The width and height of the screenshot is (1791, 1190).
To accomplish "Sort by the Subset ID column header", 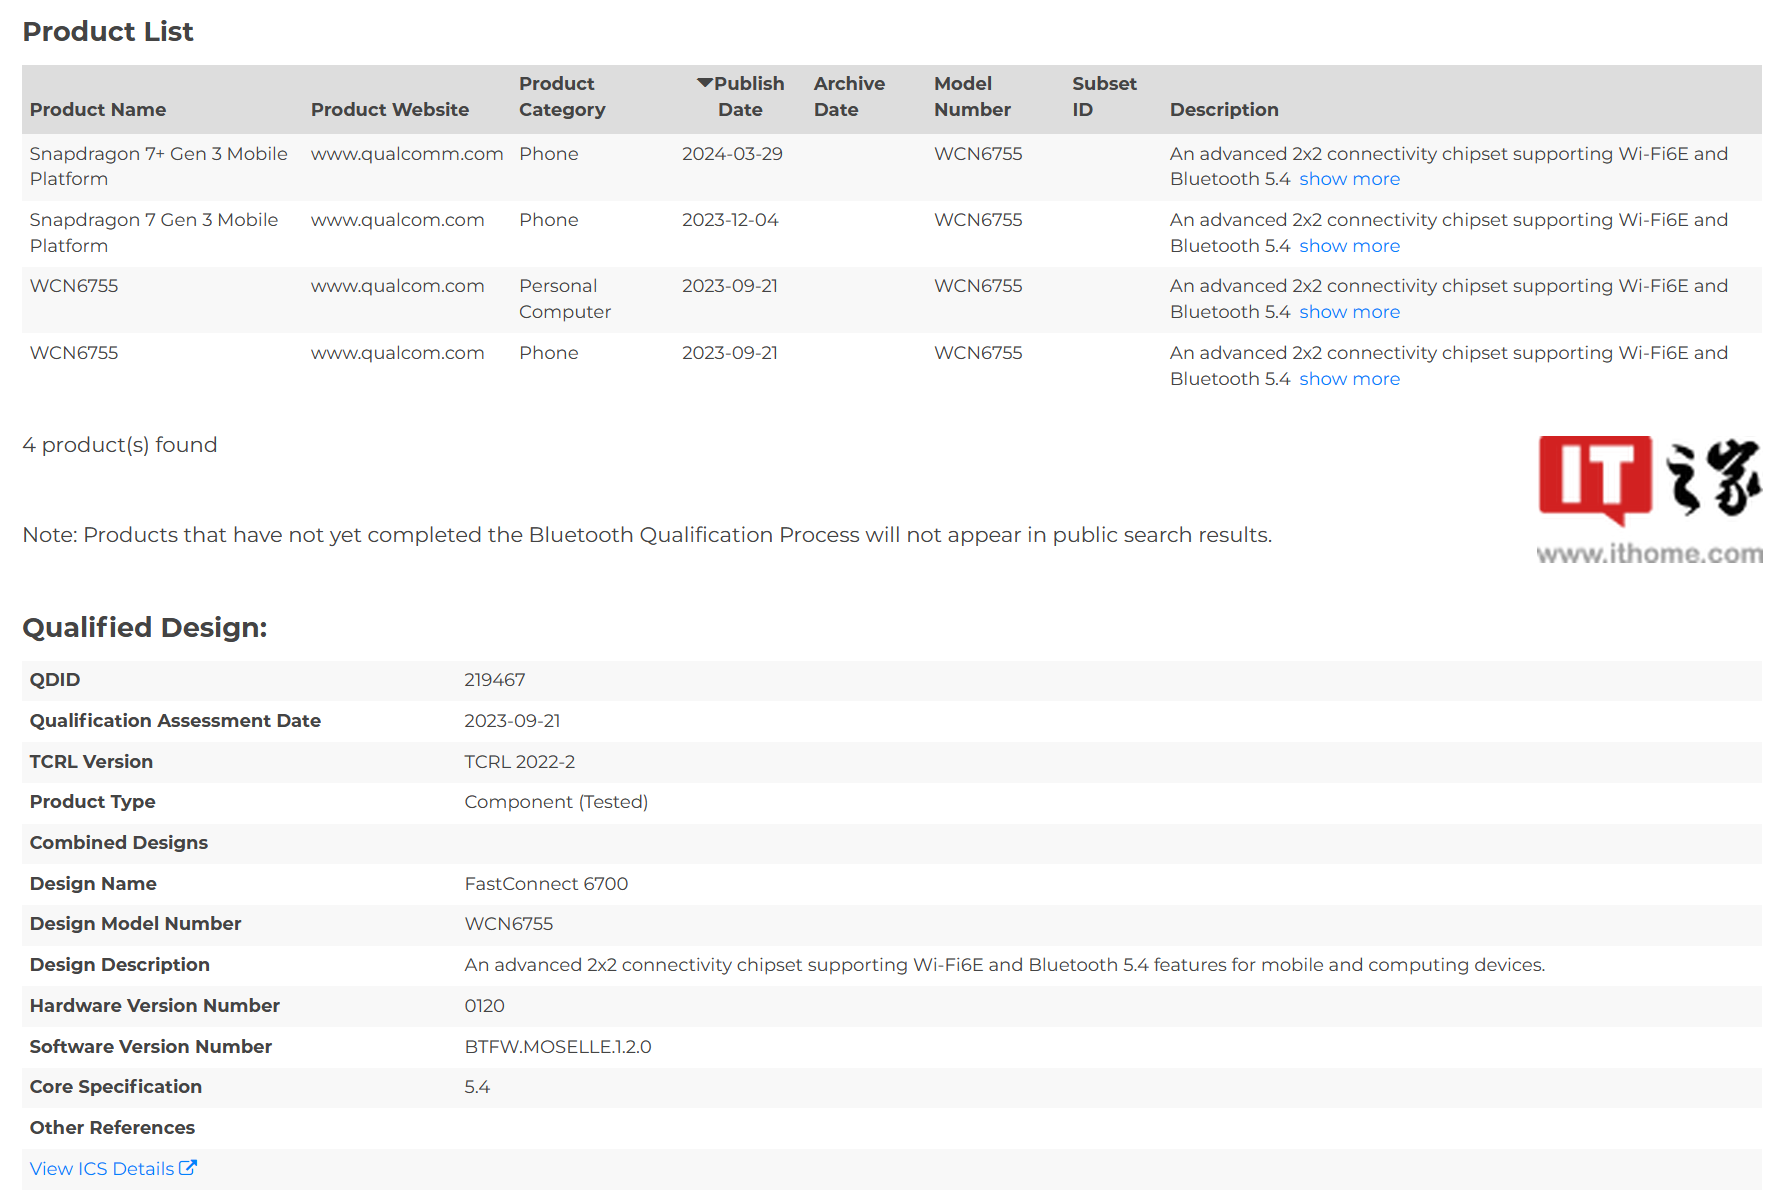I will click(1104, 97).
